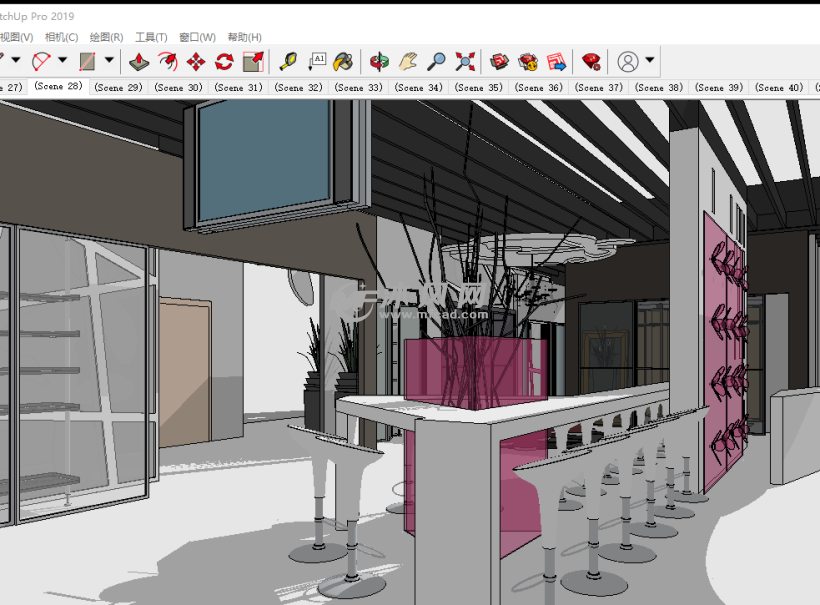
Task: Select the Move tool
Action: tap(196, 62)
